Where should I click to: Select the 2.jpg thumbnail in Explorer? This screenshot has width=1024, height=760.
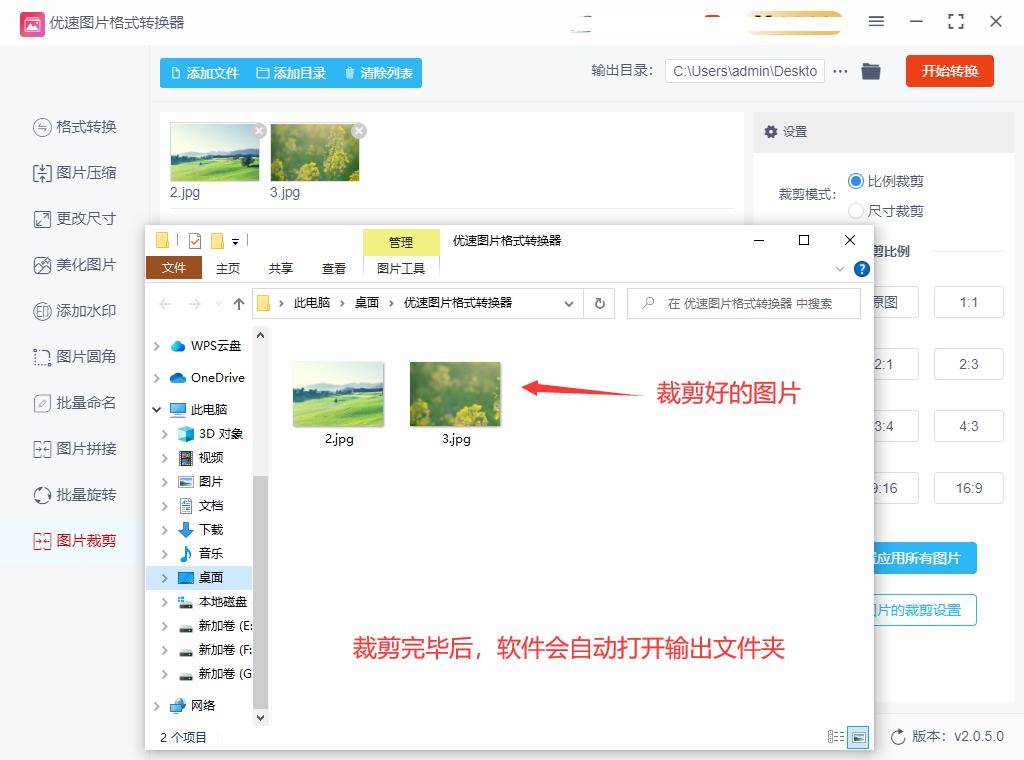pos(338,394)
